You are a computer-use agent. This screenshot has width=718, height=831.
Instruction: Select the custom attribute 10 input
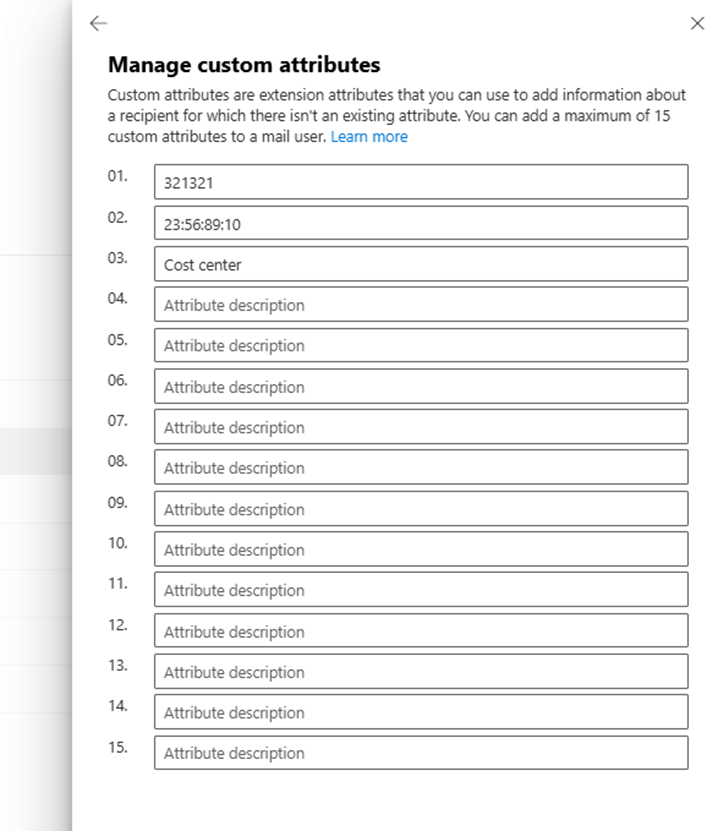(421, 550)
